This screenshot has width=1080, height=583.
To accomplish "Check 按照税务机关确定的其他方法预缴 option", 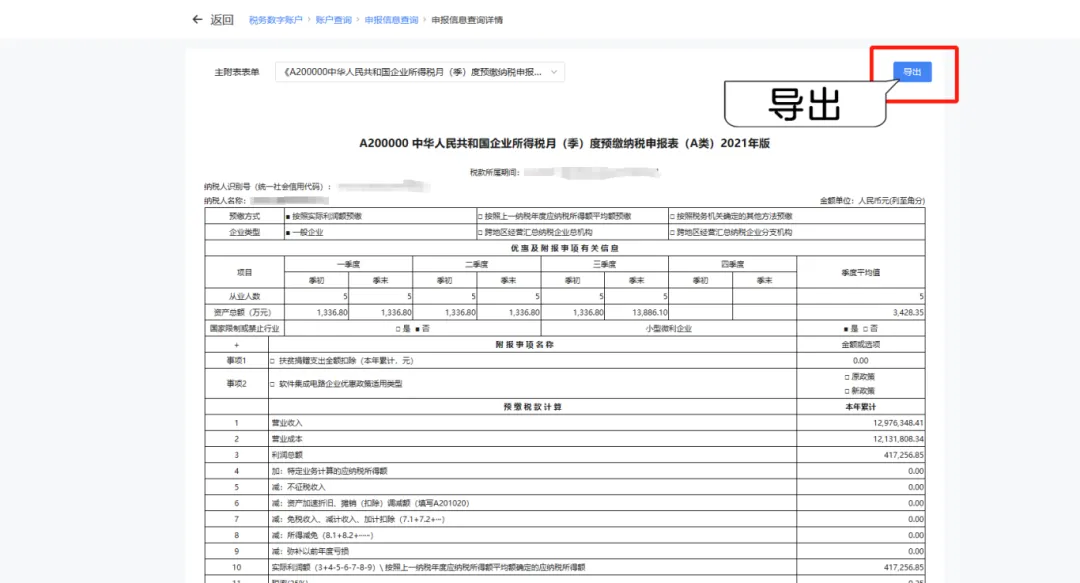I will (x=672, y=216).
